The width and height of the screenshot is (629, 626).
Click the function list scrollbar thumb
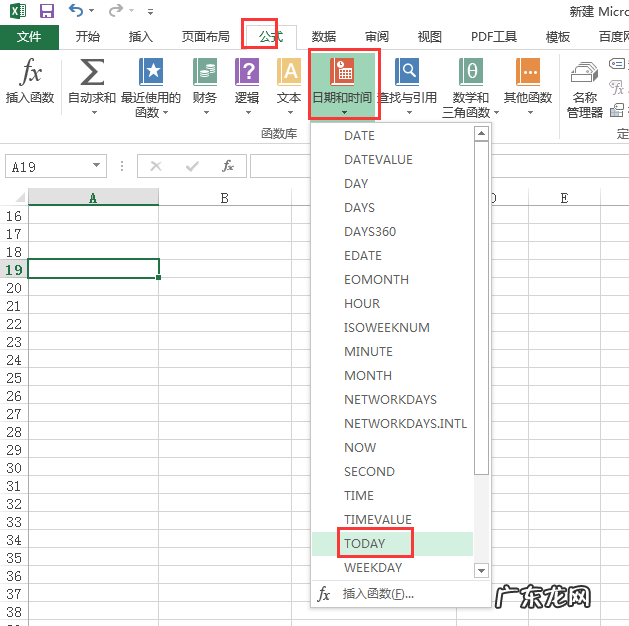point(481,308)
